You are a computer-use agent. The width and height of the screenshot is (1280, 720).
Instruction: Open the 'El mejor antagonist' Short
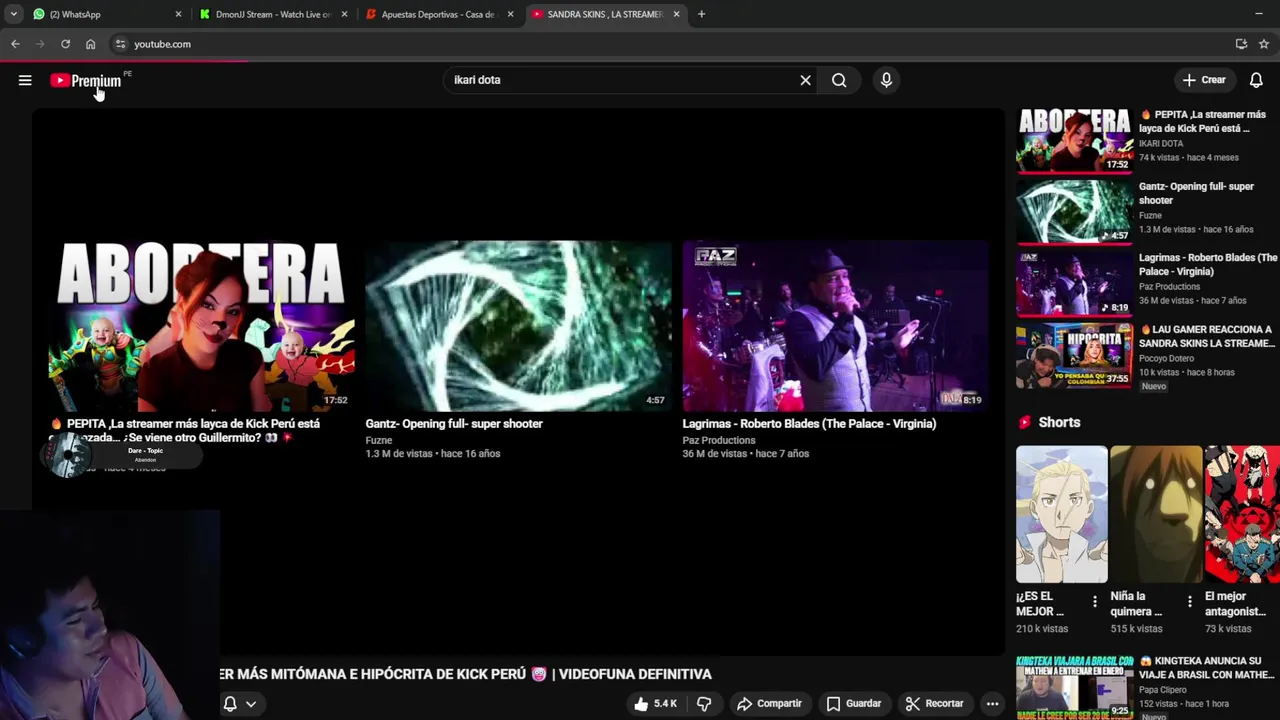pyautogui.click(x=1242, y=514)
